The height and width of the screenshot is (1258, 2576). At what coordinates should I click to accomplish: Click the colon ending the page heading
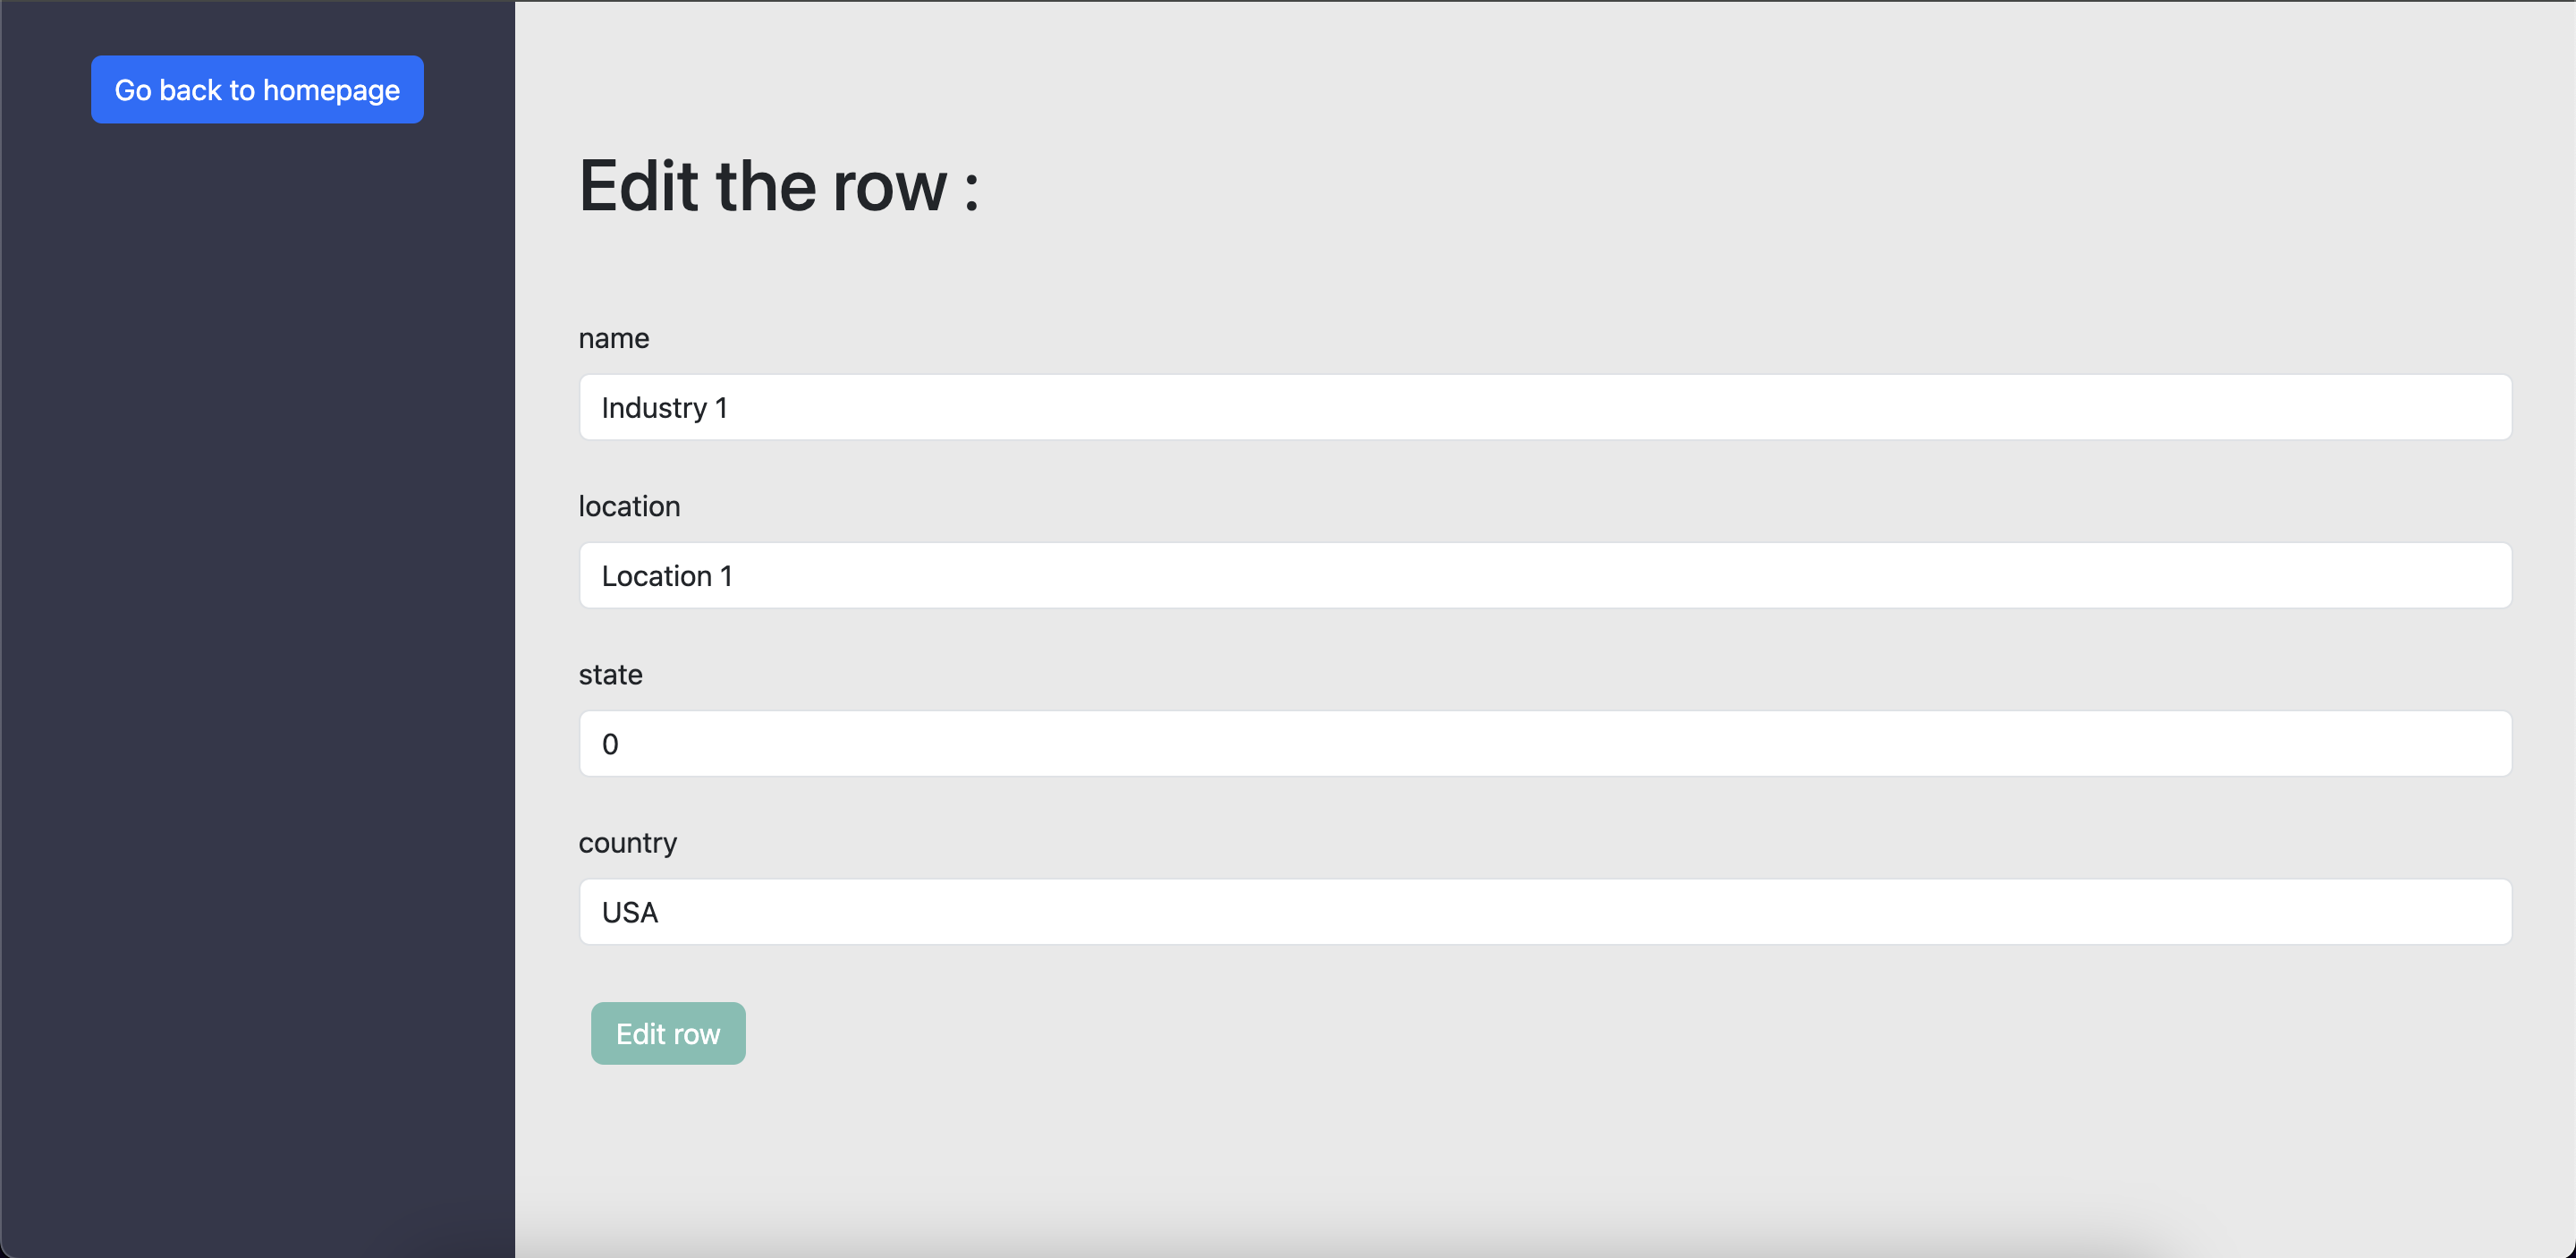pyautogui.click(x=971, y=190)
